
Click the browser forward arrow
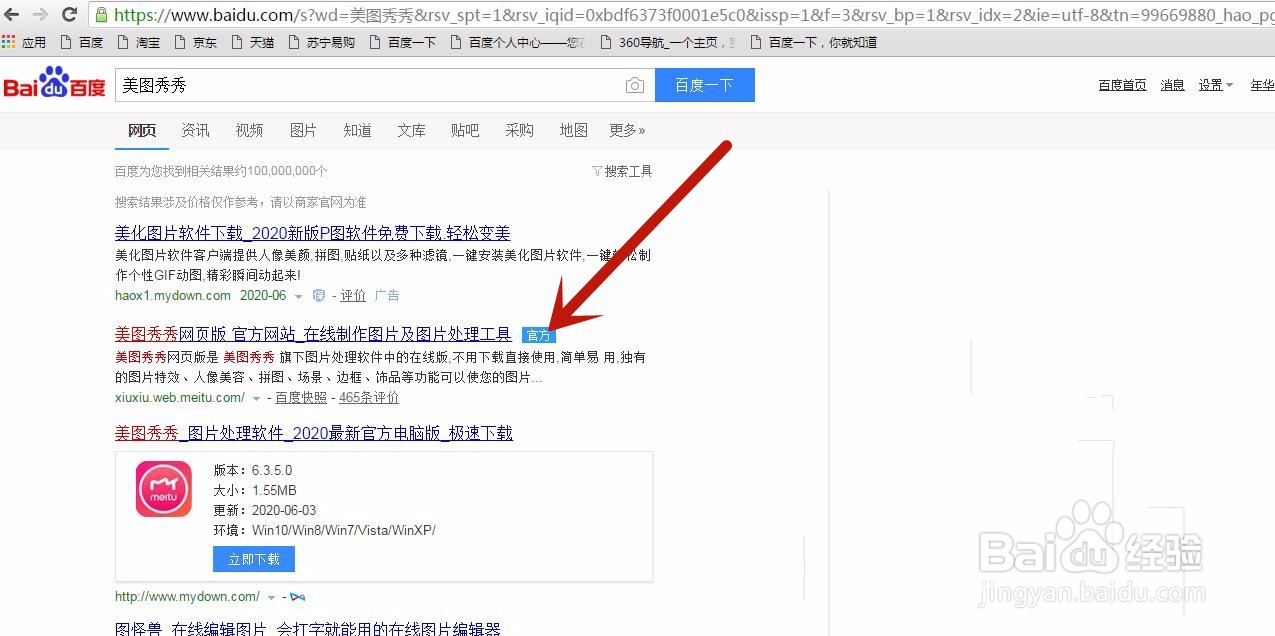coord(40,14)
